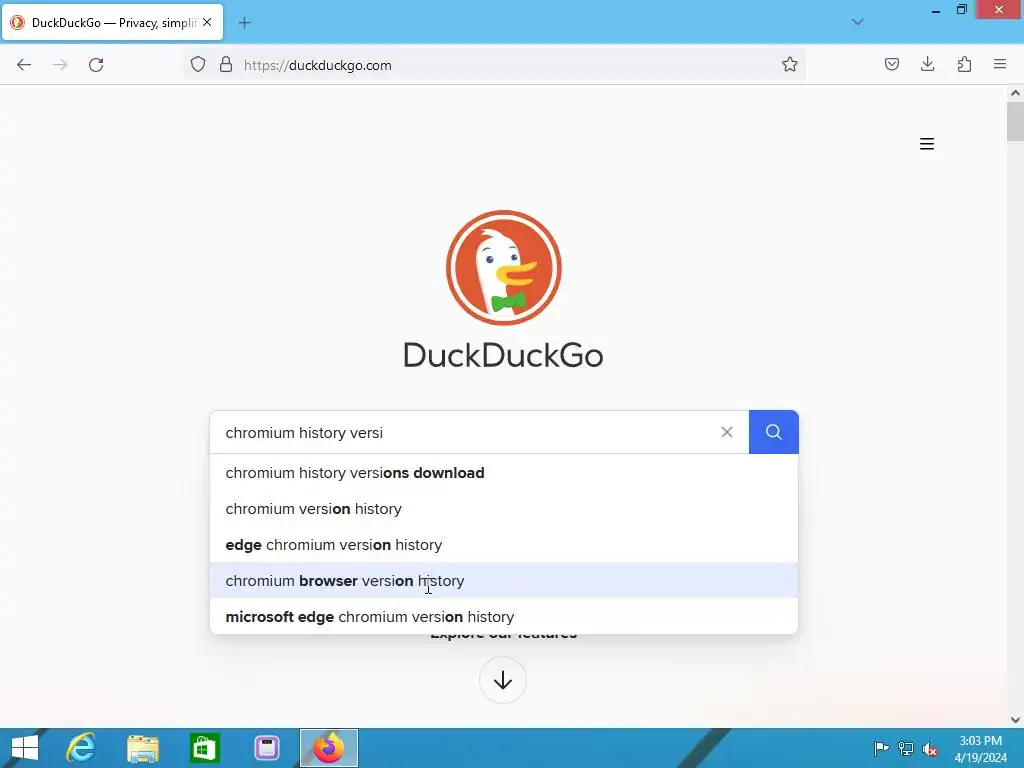Open the tracking protection shield icon

198,64
